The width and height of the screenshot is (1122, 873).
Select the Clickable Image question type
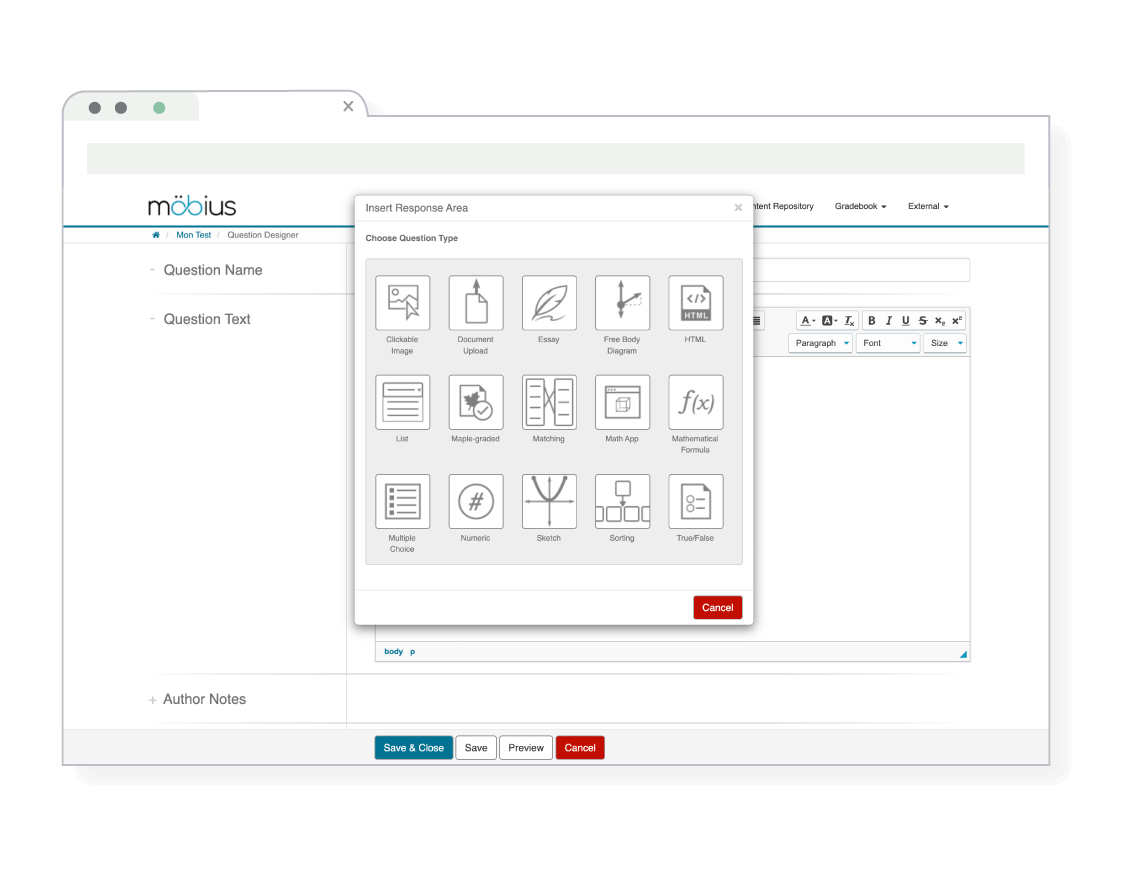click(402, 303)
